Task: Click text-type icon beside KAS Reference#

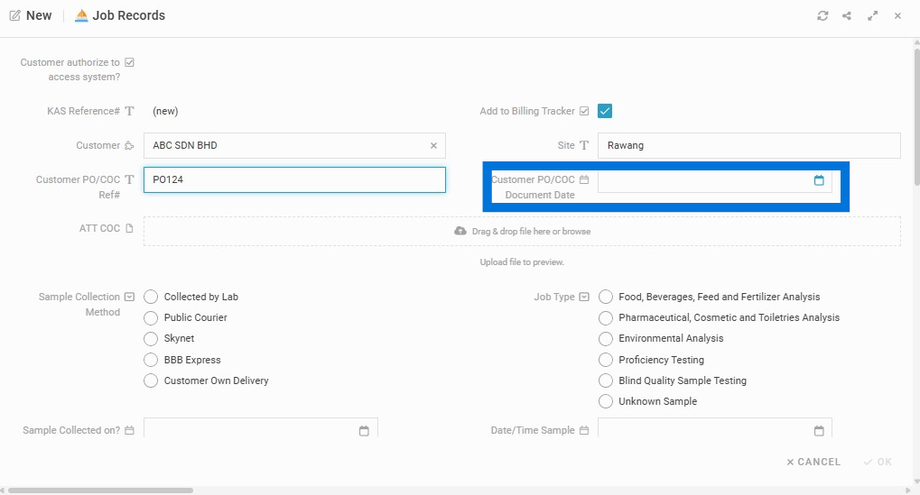Action: pyautogui.click(x=130, y=111)
